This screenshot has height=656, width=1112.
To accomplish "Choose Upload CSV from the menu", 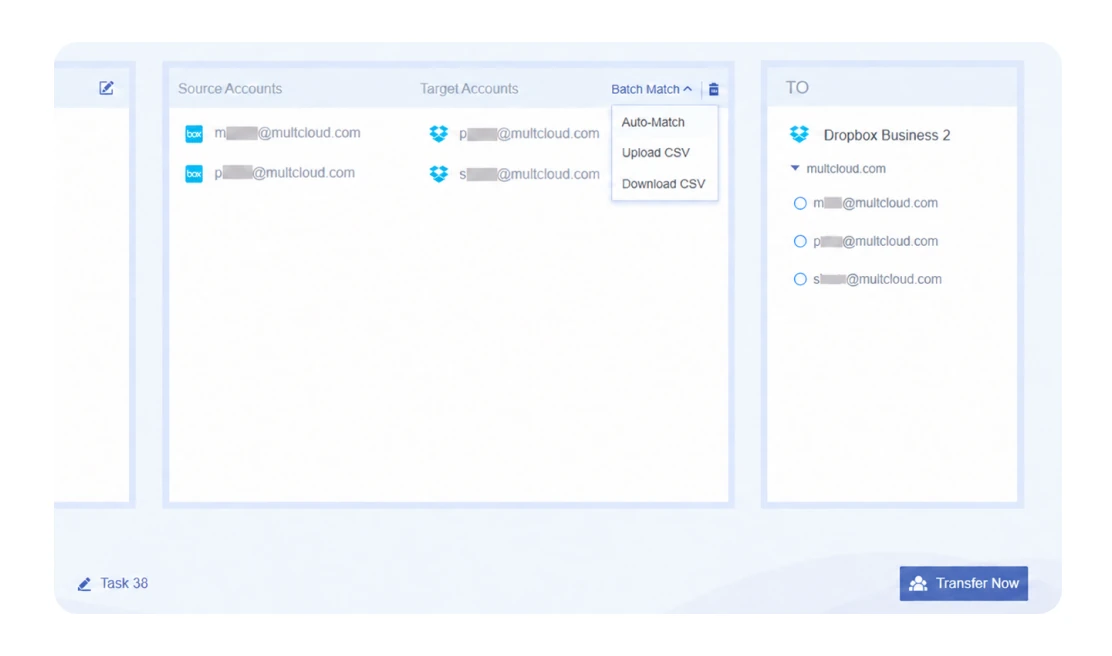I will (x=655, y=152).
